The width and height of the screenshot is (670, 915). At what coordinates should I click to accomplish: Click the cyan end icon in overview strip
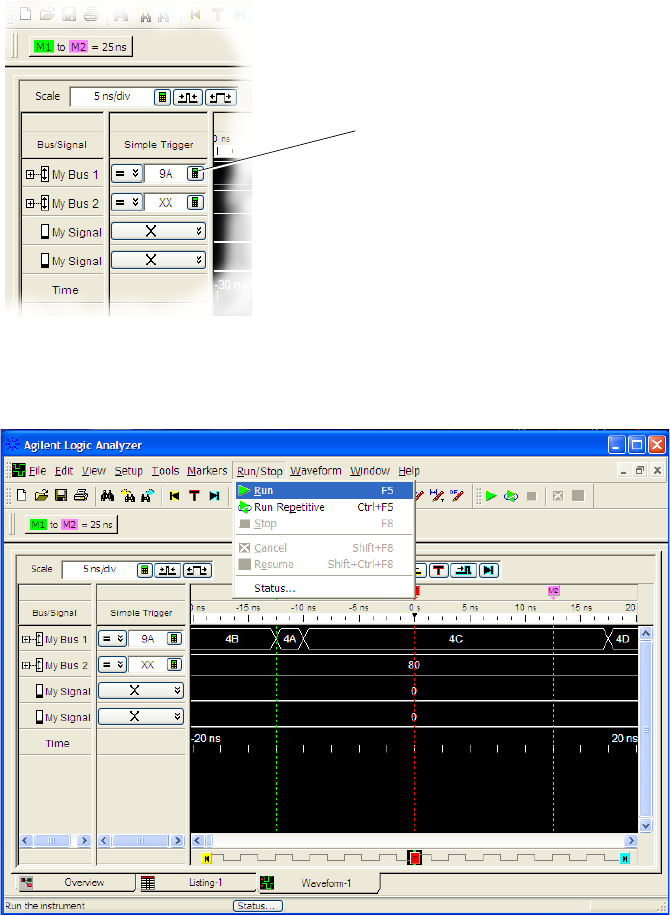625,858
